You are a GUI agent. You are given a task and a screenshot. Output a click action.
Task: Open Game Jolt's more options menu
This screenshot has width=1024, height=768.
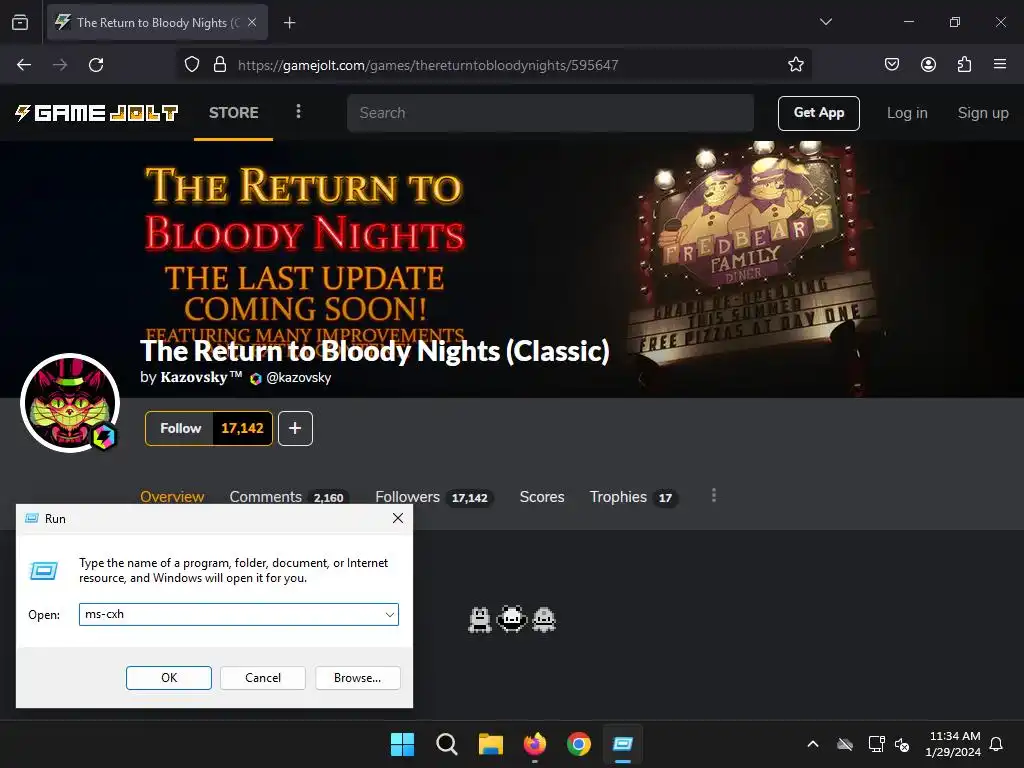click(x=298, y=112)
